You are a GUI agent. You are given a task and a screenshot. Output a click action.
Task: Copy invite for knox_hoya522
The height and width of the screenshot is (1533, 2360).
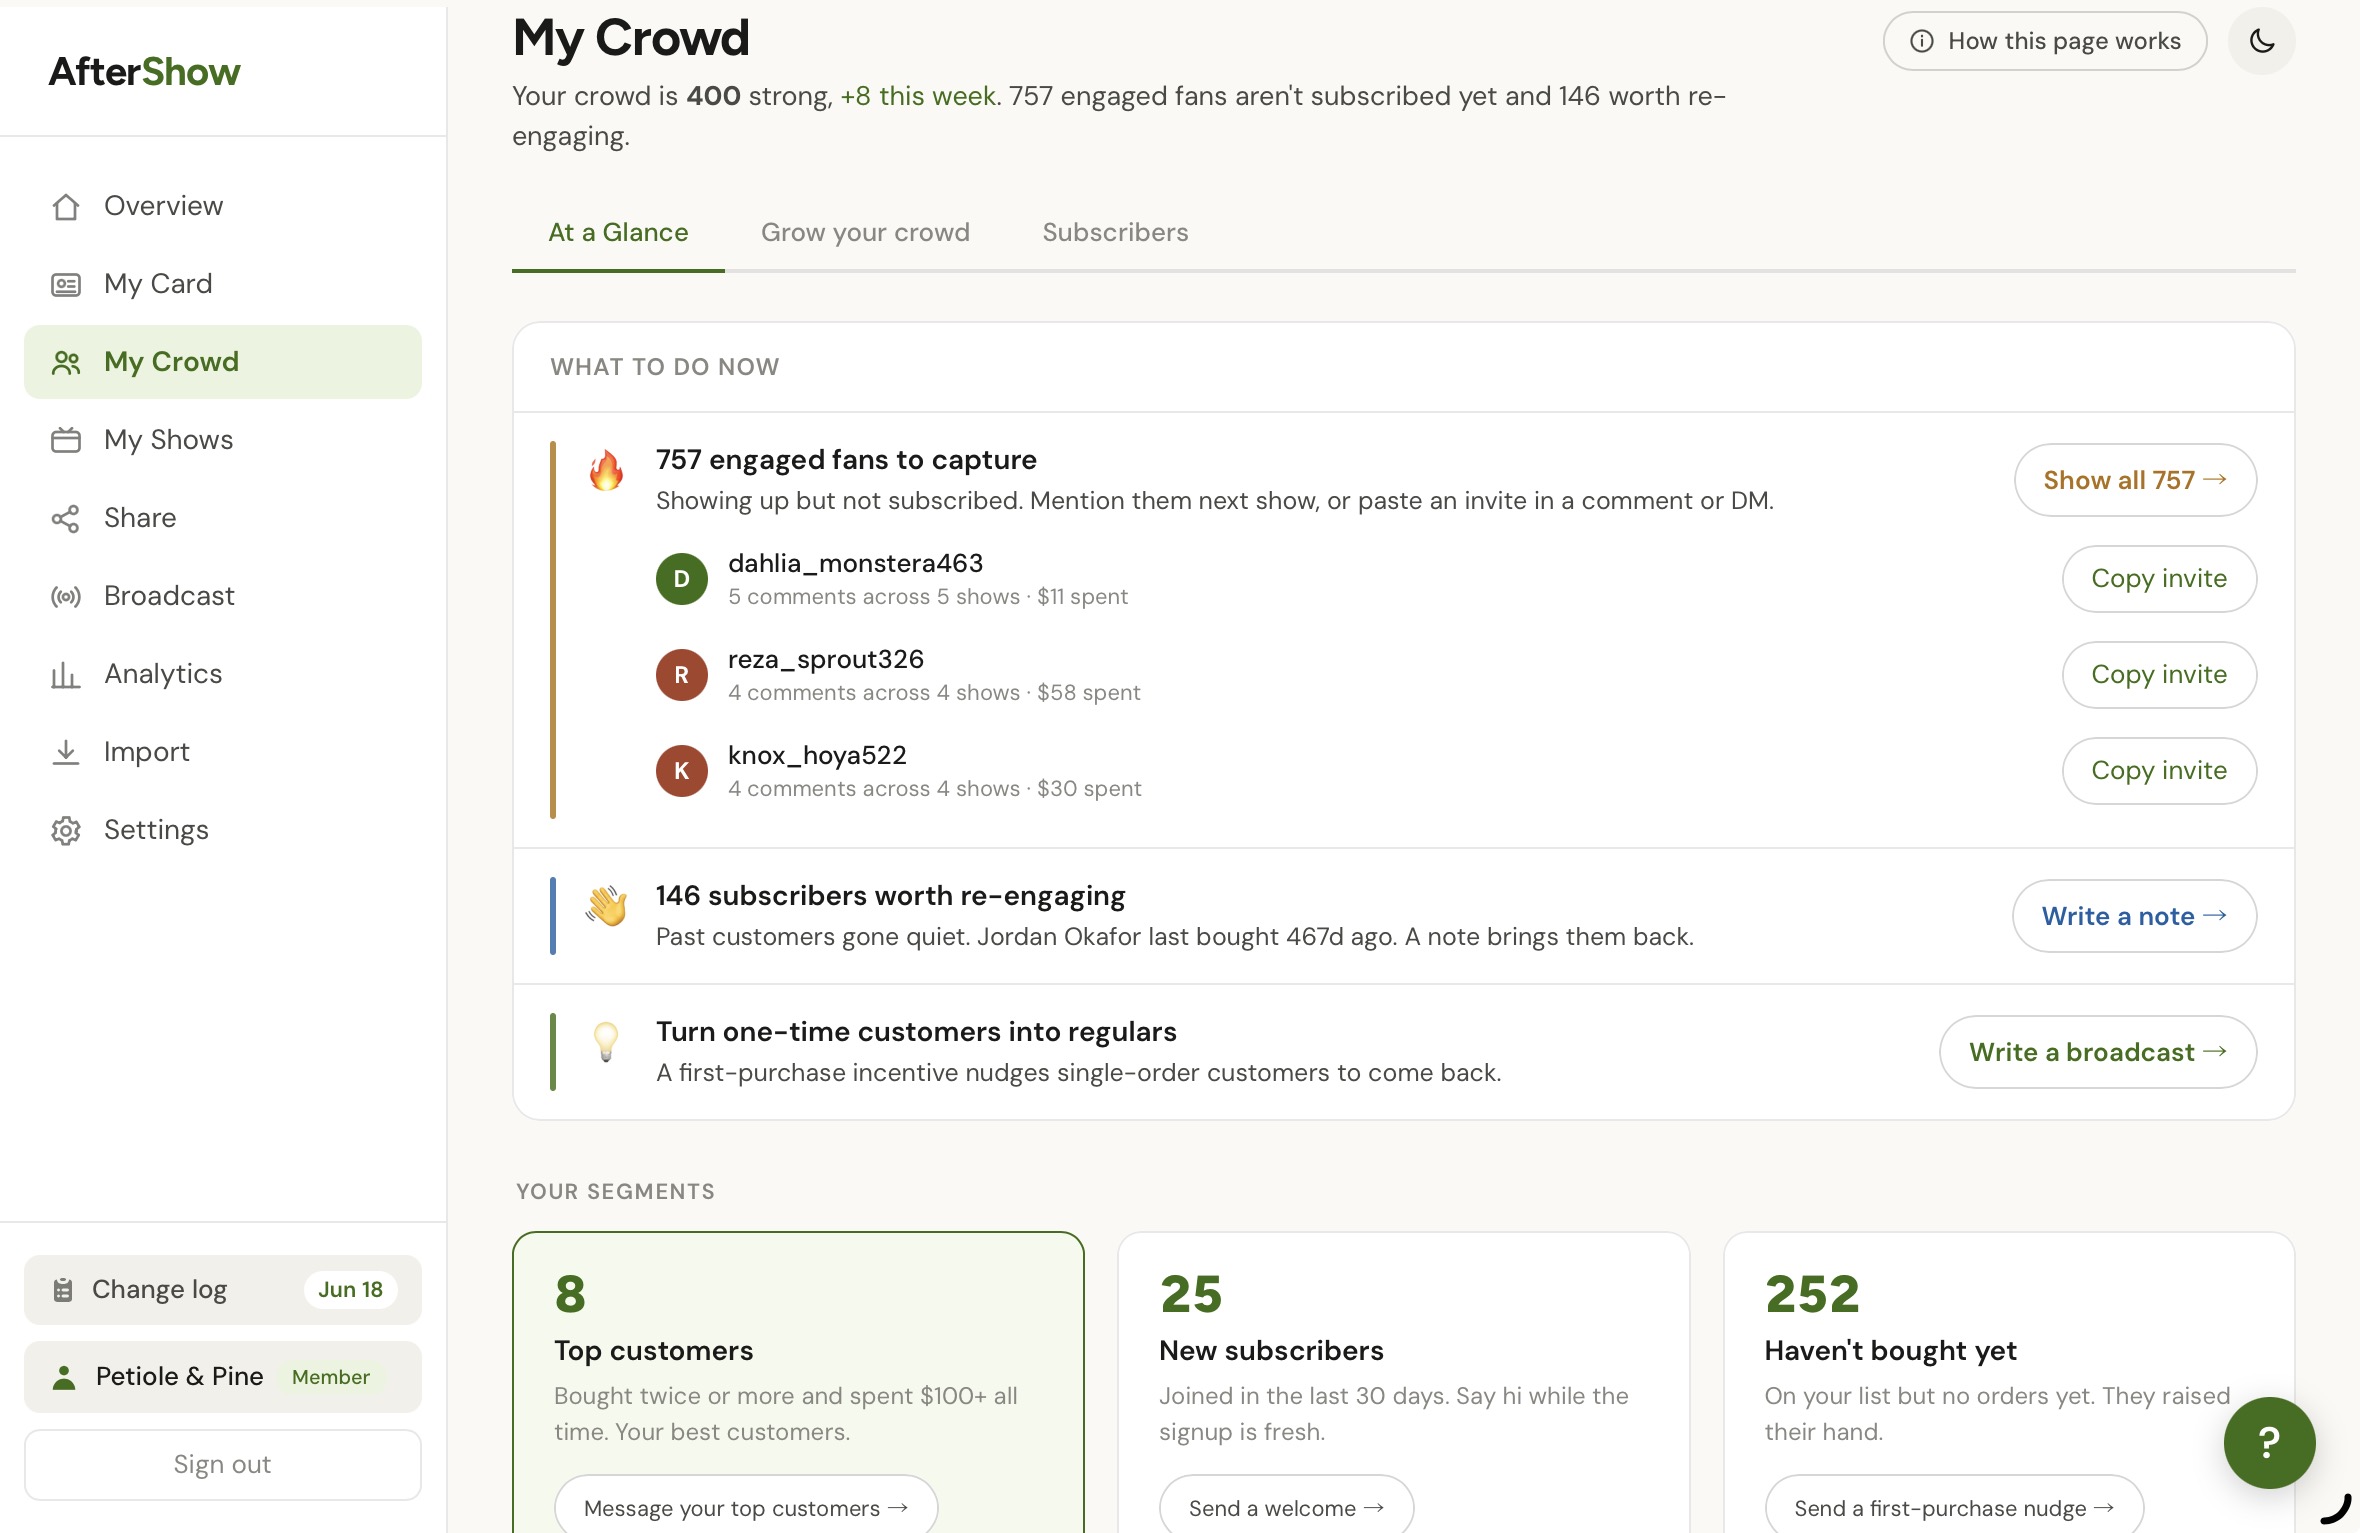pos(2159,771)
